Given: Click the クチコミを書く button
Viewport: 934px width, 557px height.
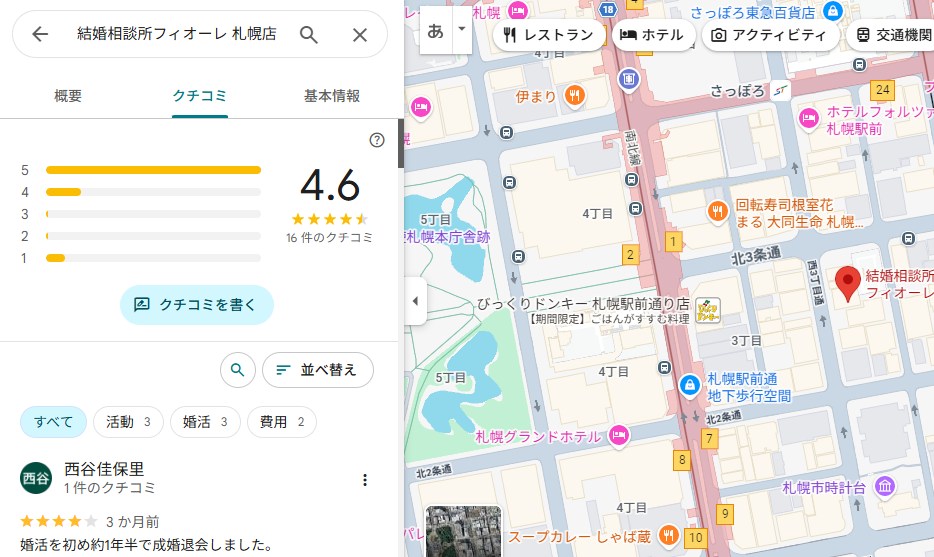Looking at the screenshot, I should [197, 305].
